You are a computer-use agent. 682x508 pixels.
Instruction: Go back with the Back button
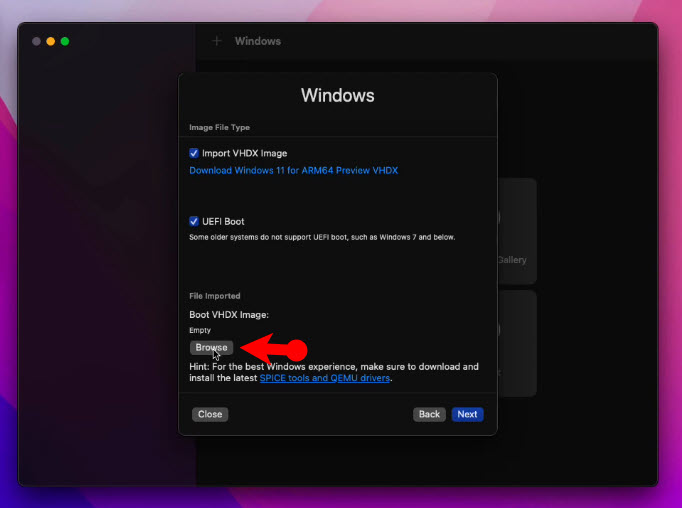pos(429,414)
